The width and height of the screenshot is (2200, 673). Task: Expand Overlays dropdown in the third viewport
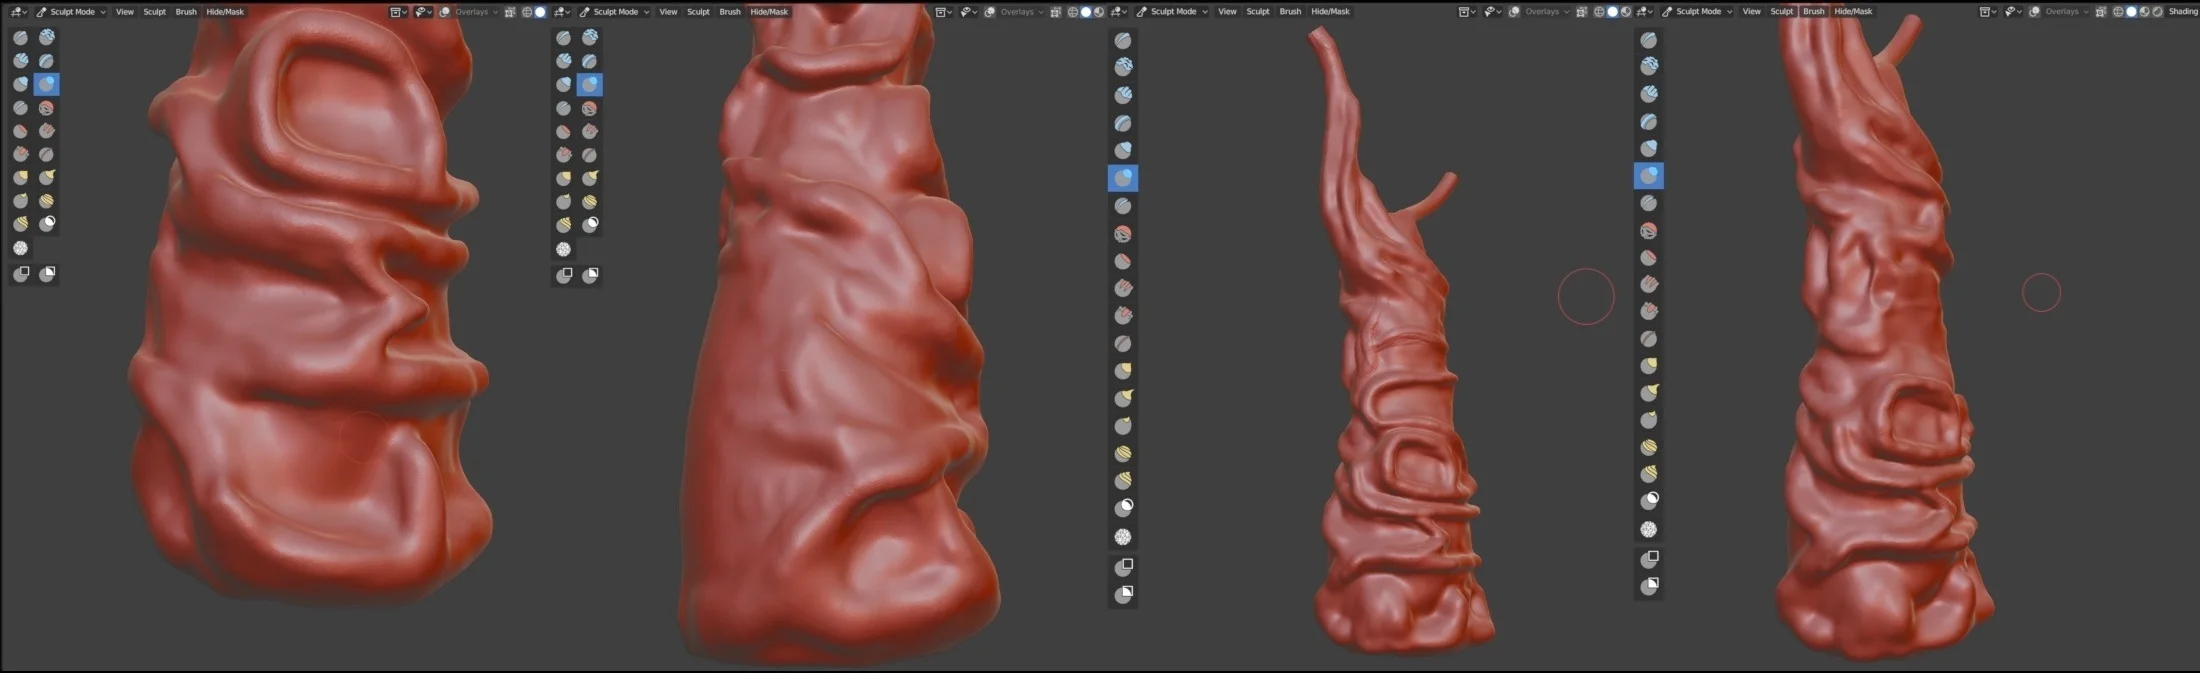point(1546,12)
